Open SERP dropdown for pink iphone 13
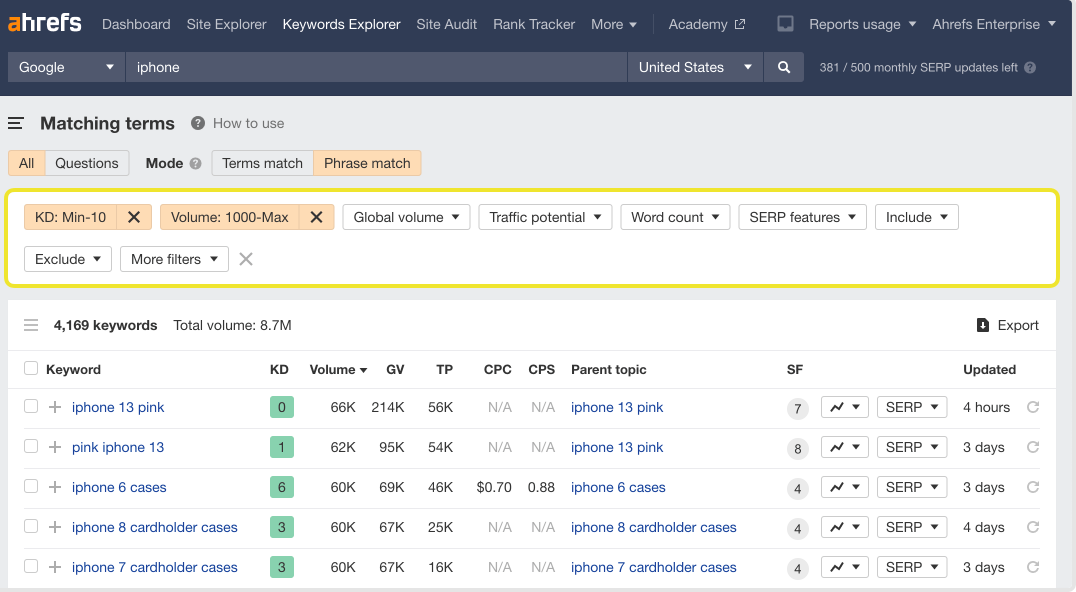Screen dimensions: 1076x592 912,447
